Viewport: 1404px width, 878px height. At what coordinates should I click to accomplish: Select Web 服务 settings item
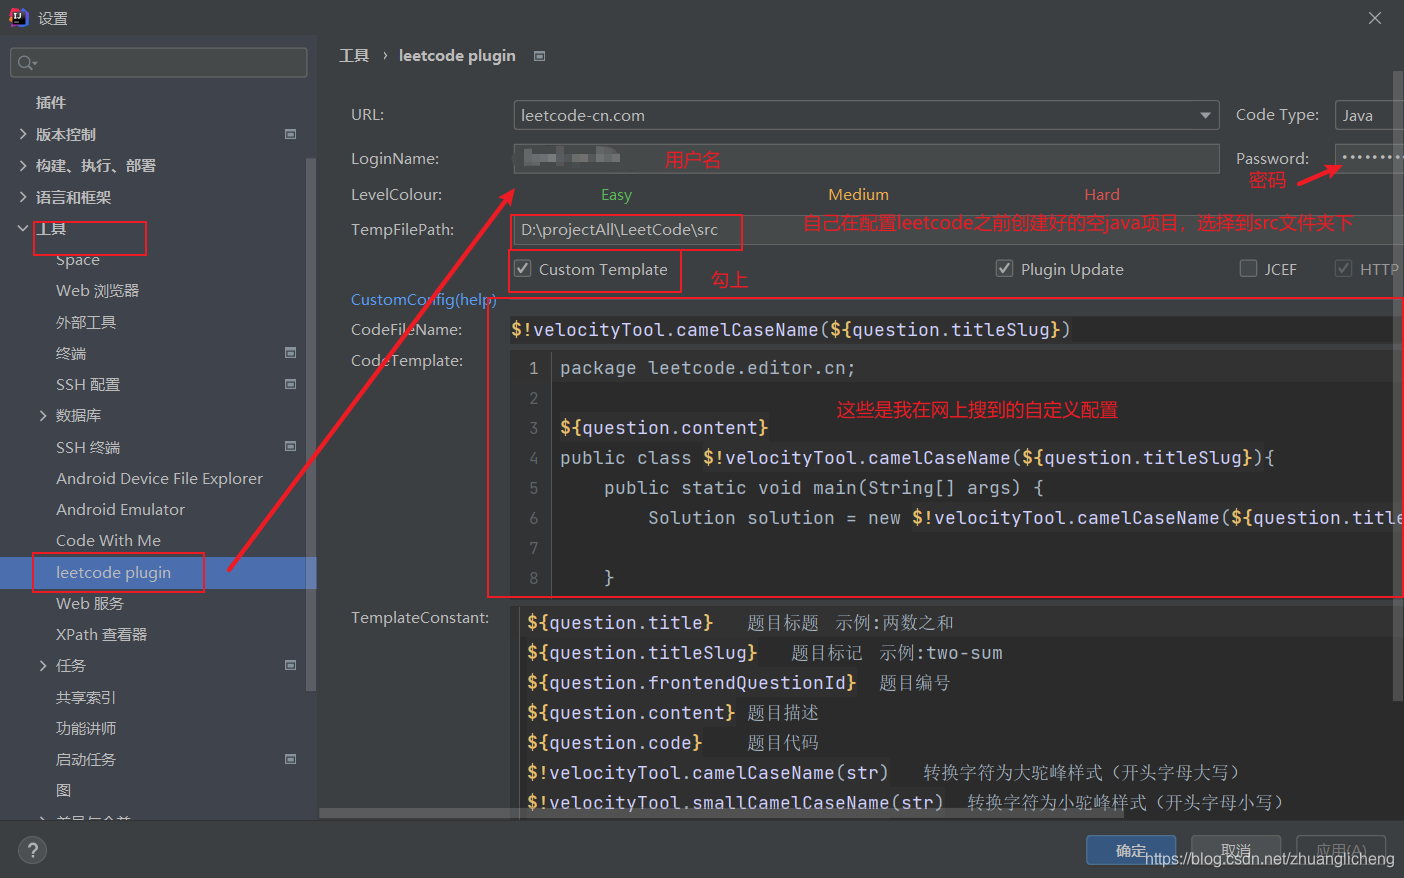click(90, 603)
